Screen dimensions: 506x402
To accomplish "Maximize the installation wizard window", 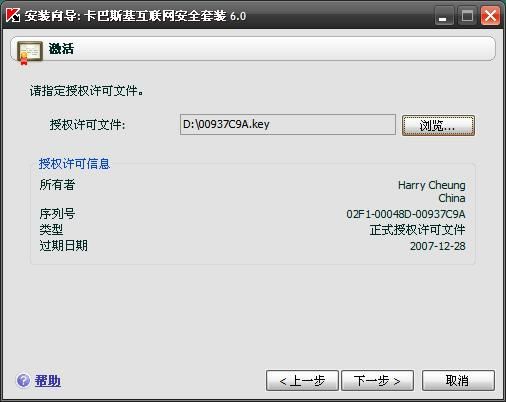I will coord(467,16).
